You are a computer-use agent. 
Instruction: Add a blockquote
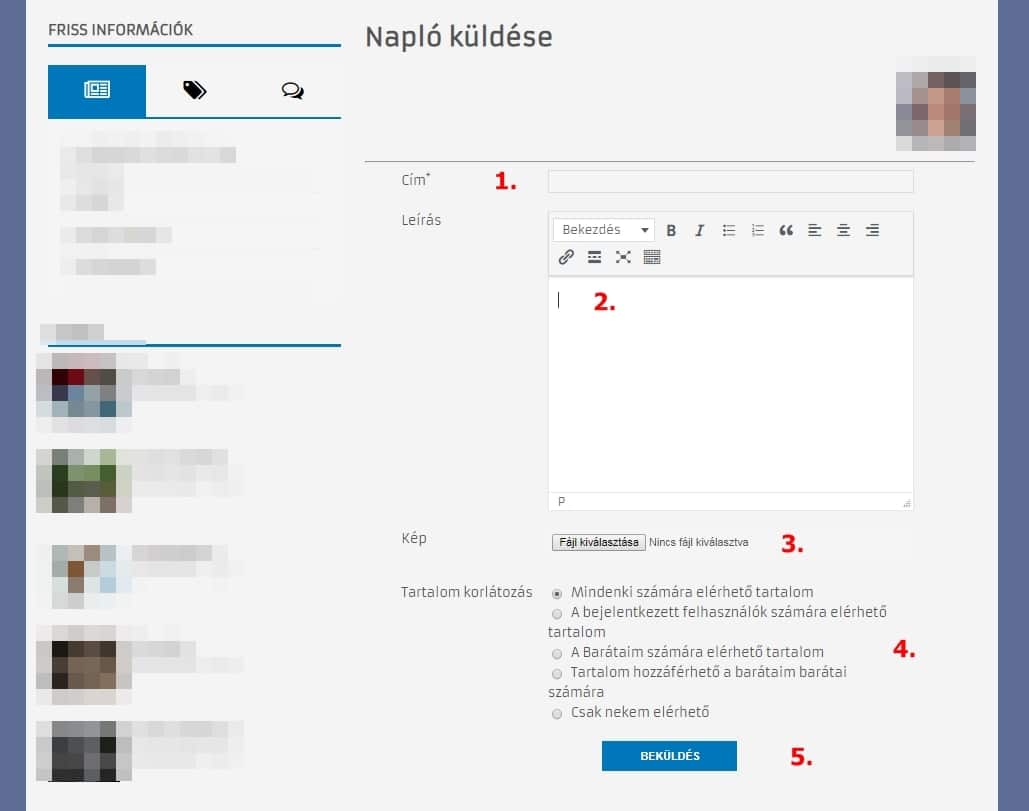pyautogui.click(x=786, y=230)
